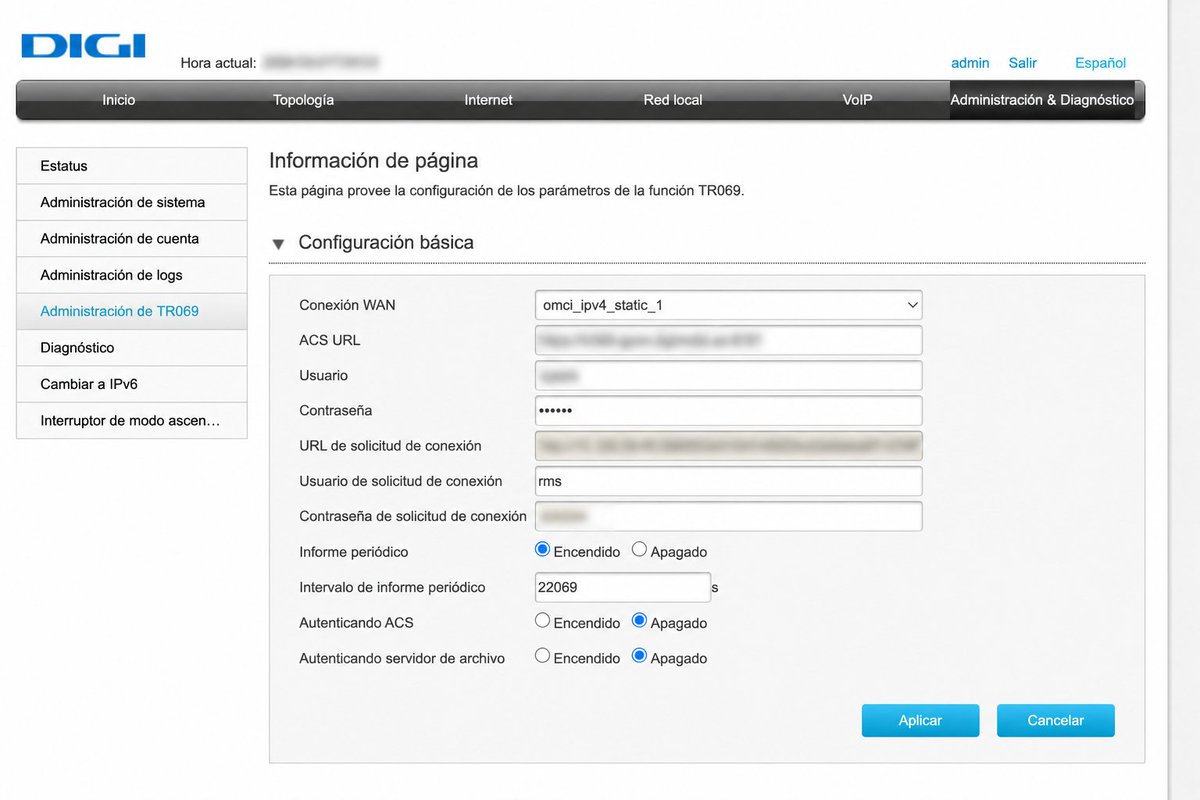1200x800 pixels.
Task: Set Informe periódico to Encendido
Action: [543, 550]
